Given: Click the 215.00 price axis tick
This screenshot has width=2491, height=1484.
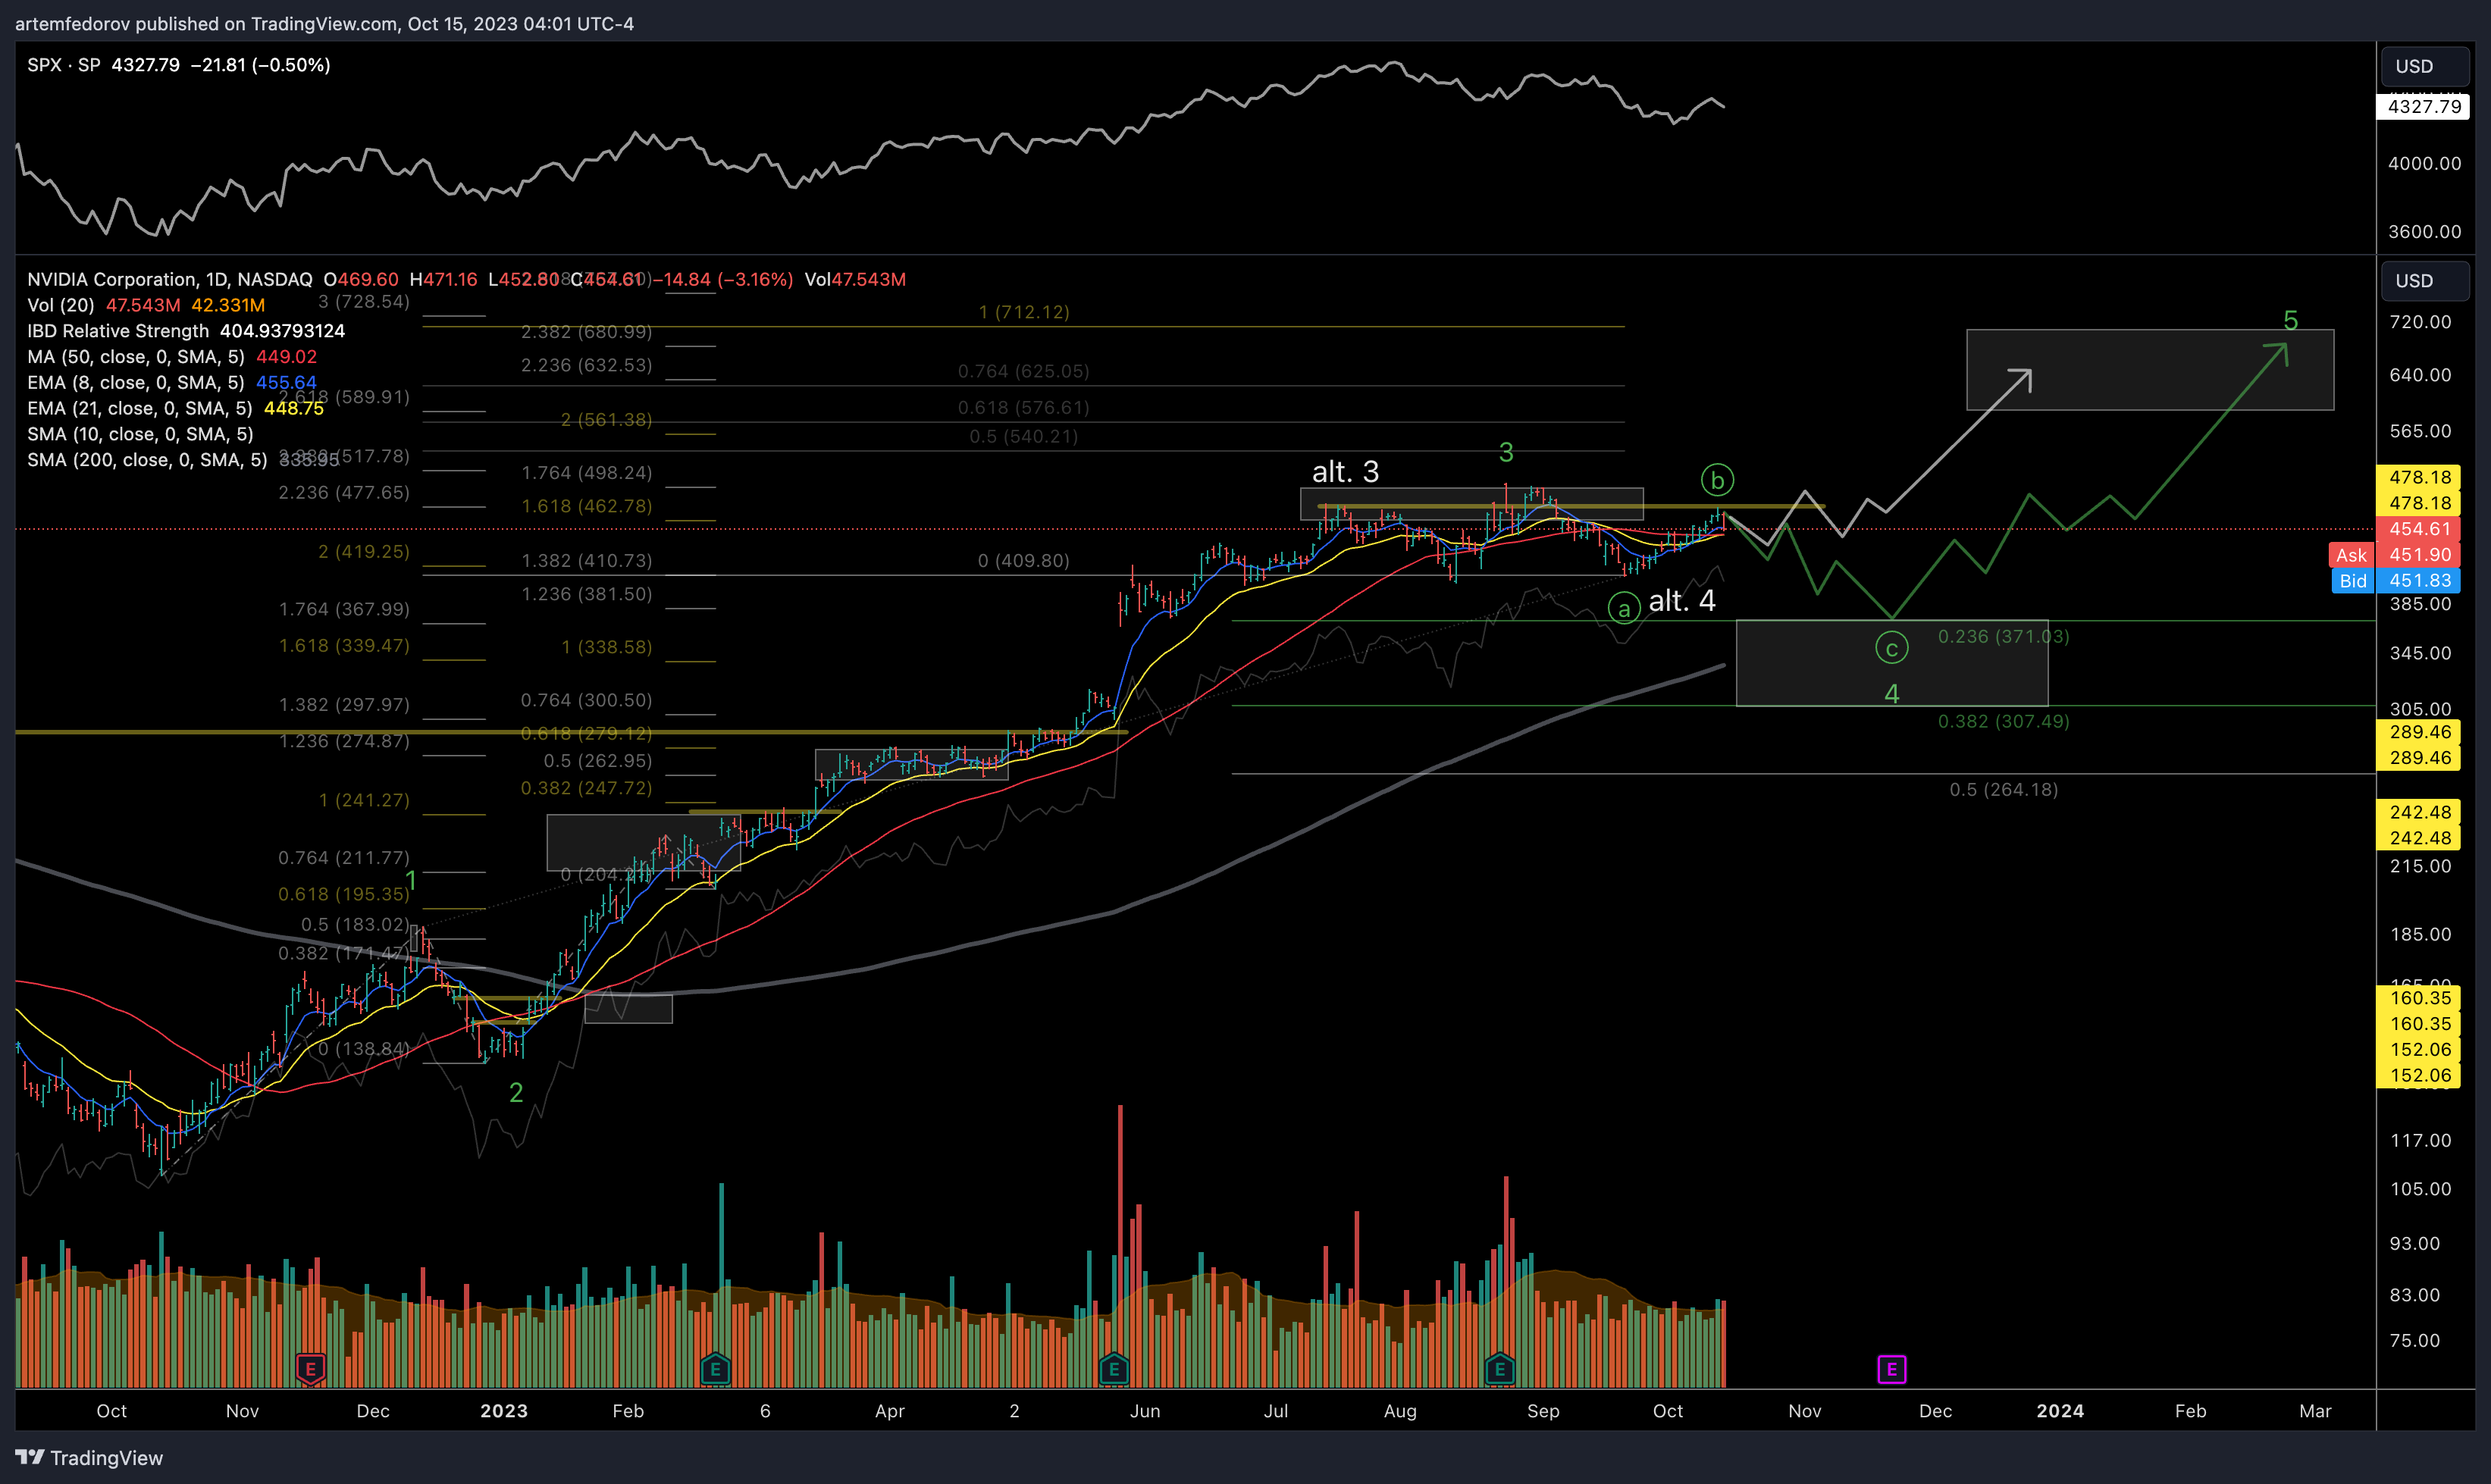Looking at the screenshot, I should pos(2420,866).
